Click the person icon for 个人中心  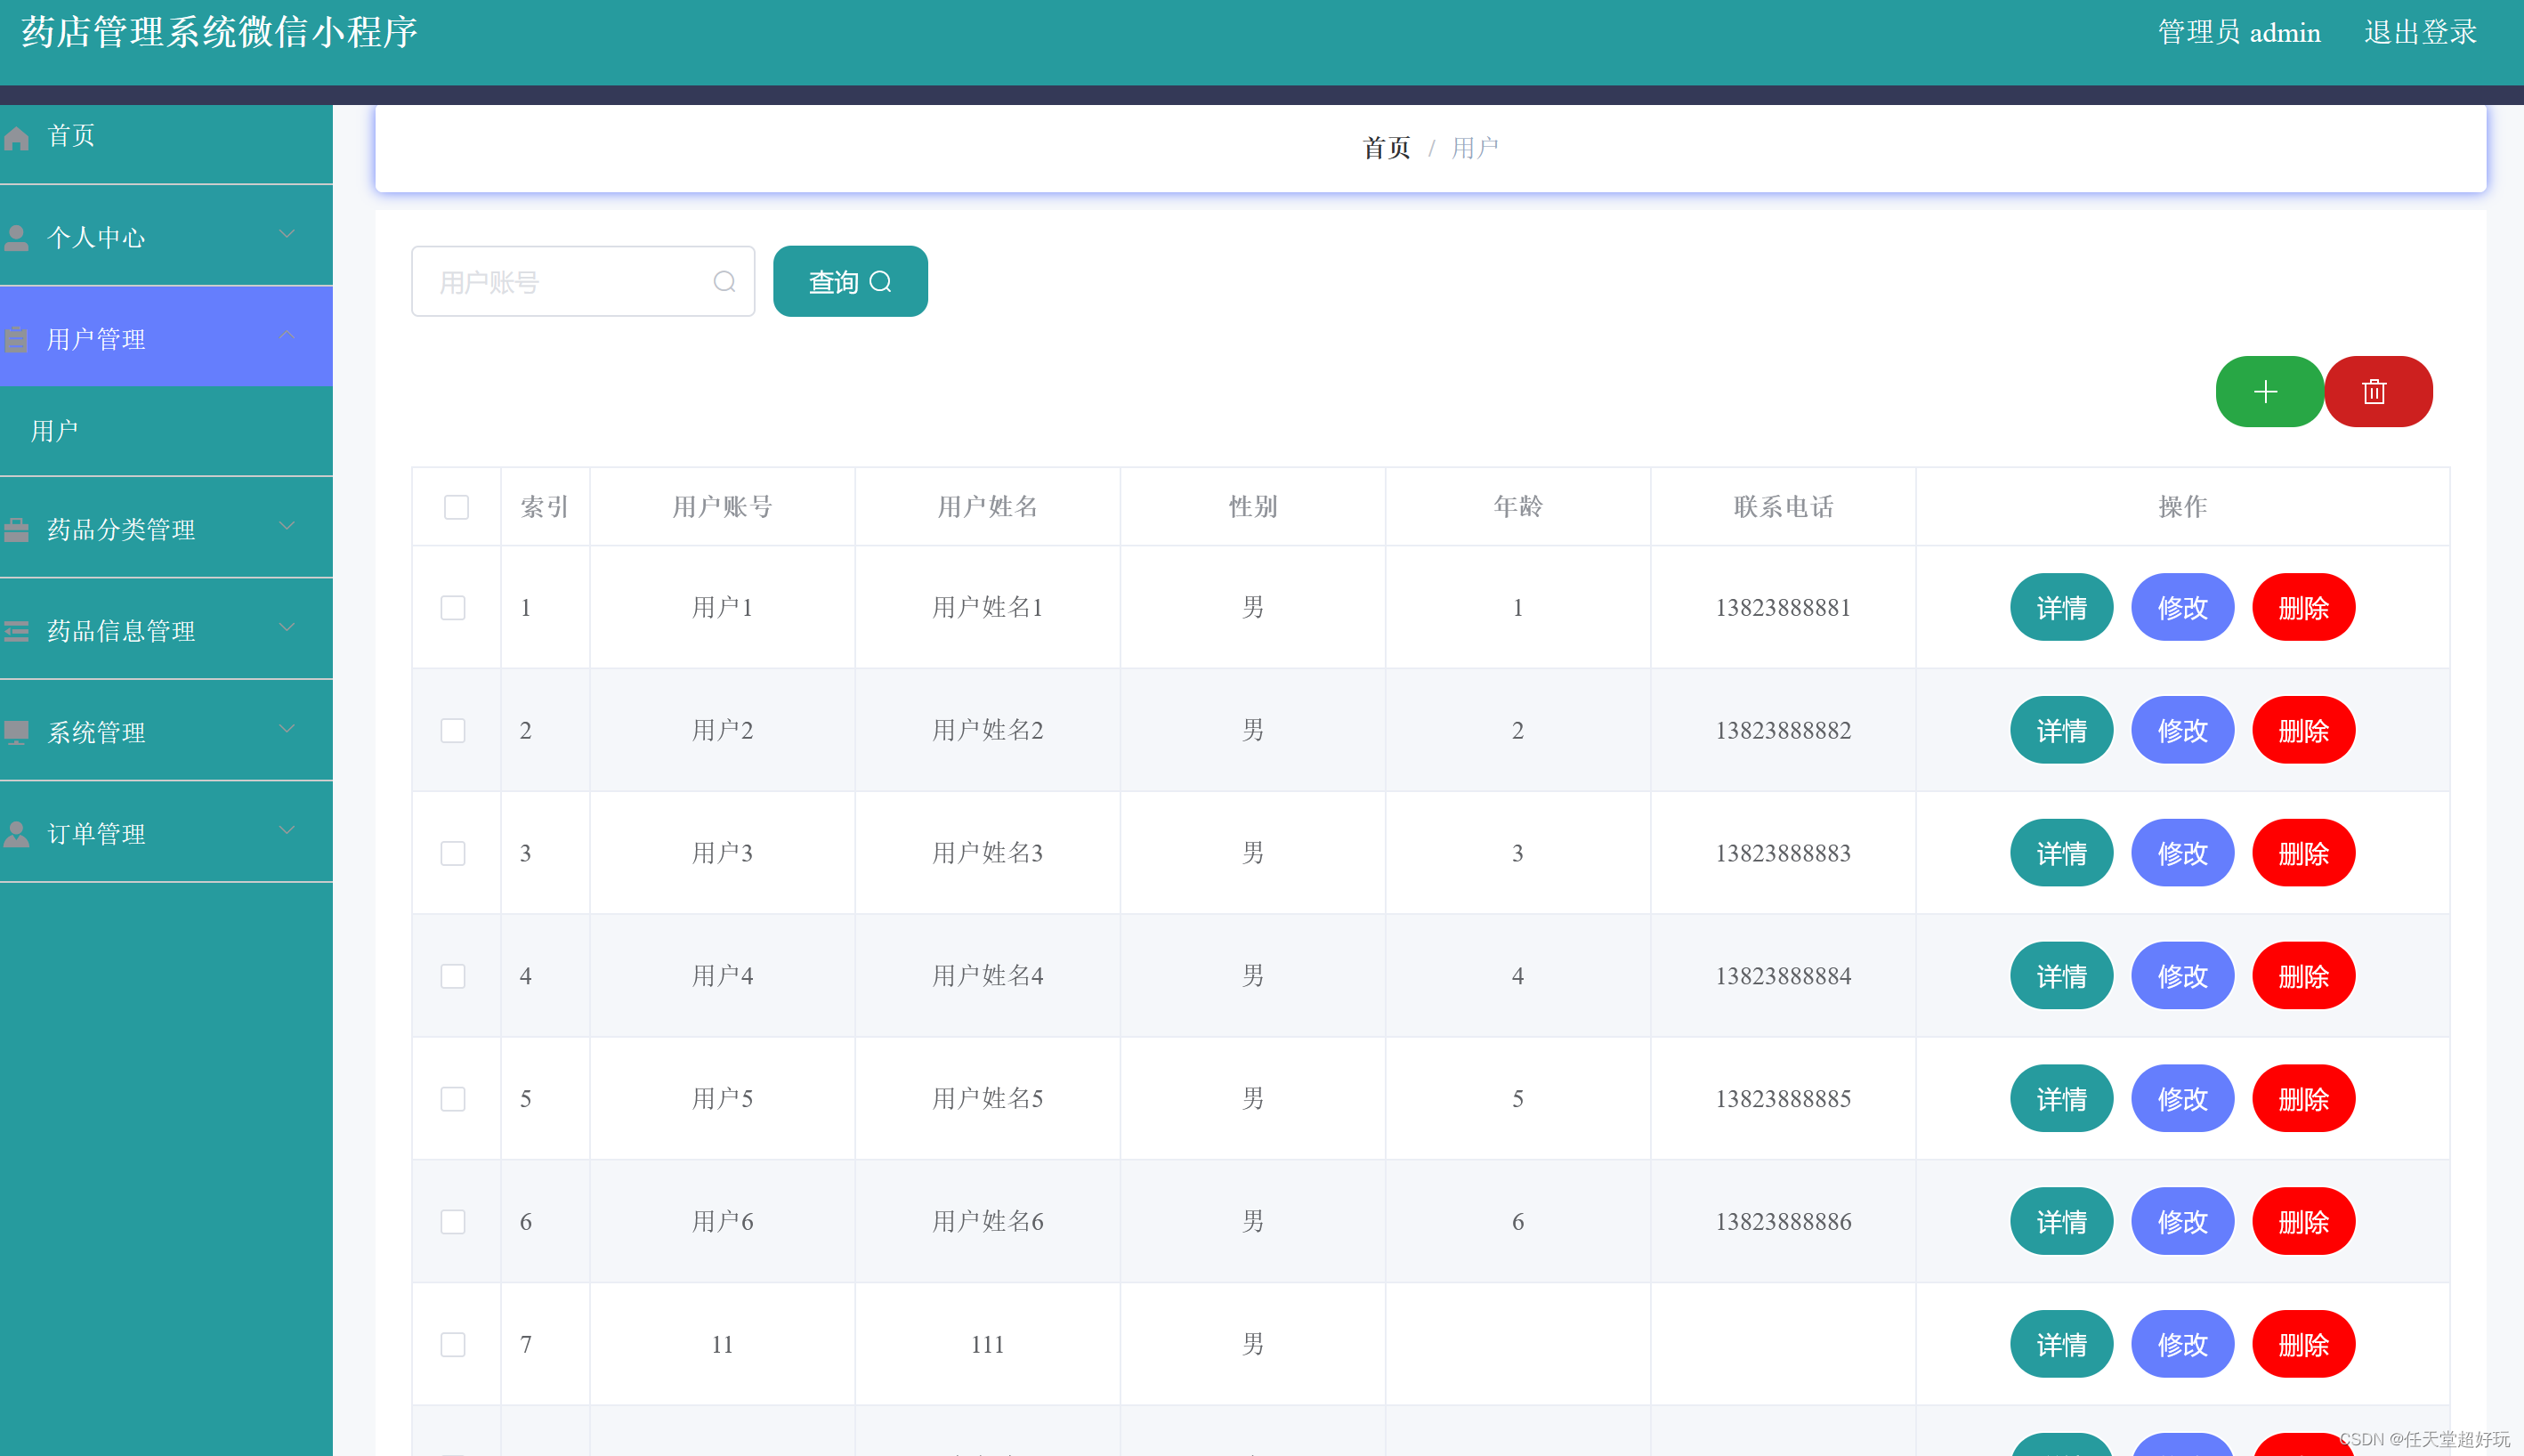[x=16, y=238]
